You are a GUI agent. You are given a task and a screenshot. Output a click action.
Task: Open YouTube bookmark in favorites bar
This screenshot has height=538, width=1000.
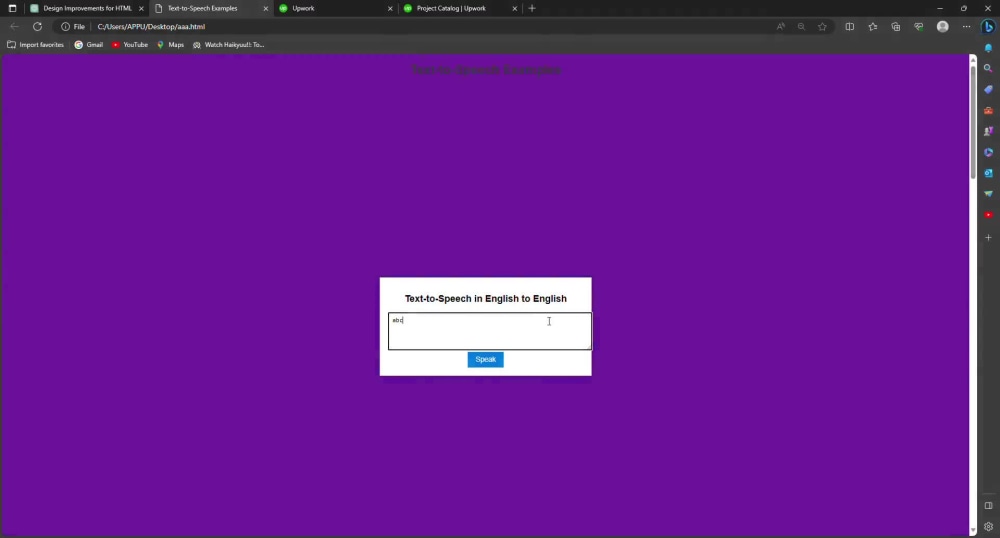(x=129, y=45)
